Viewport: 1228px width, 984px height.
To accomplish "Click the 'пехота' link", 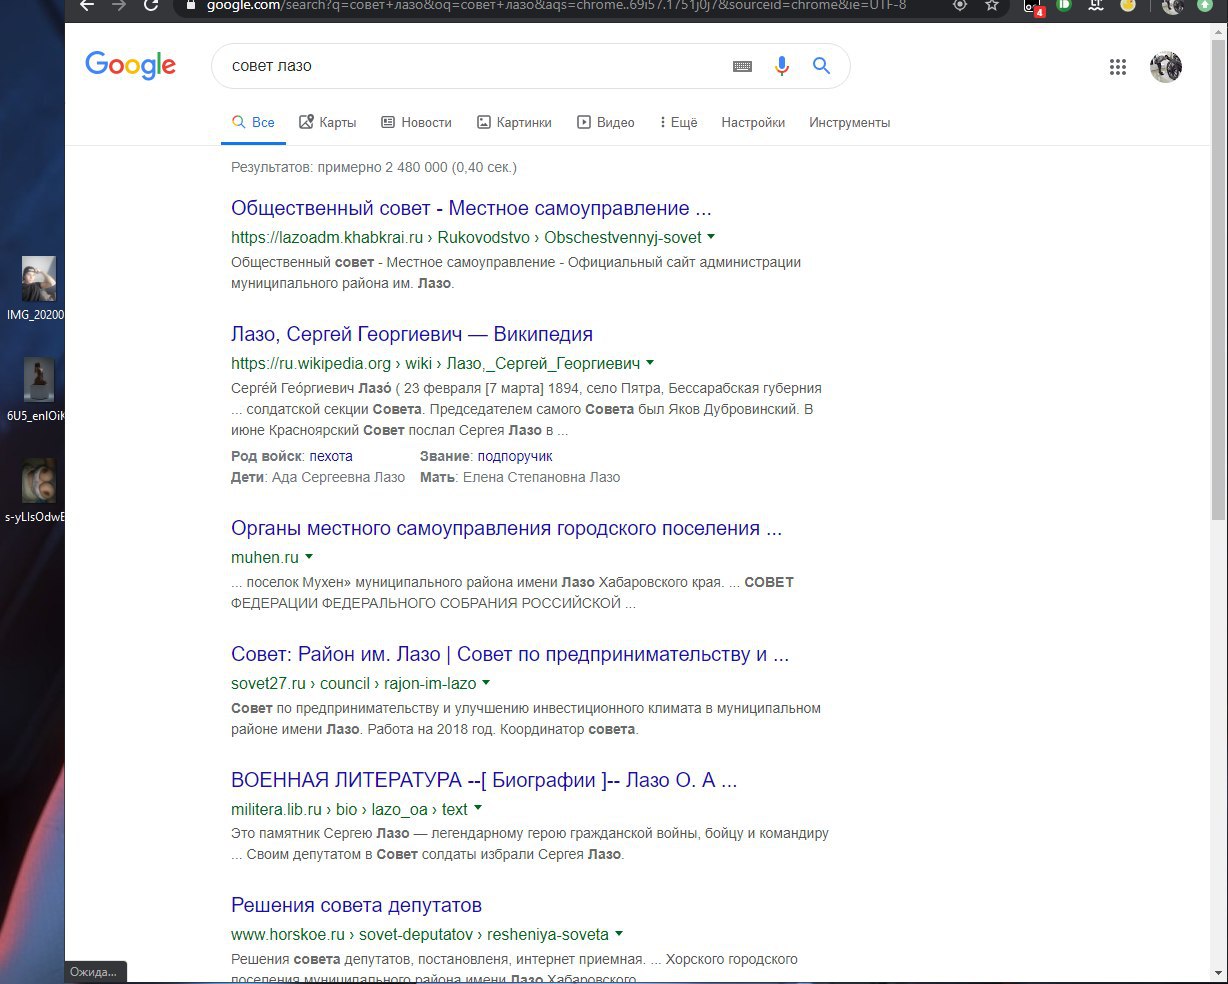I will click(x=331, y=456).
